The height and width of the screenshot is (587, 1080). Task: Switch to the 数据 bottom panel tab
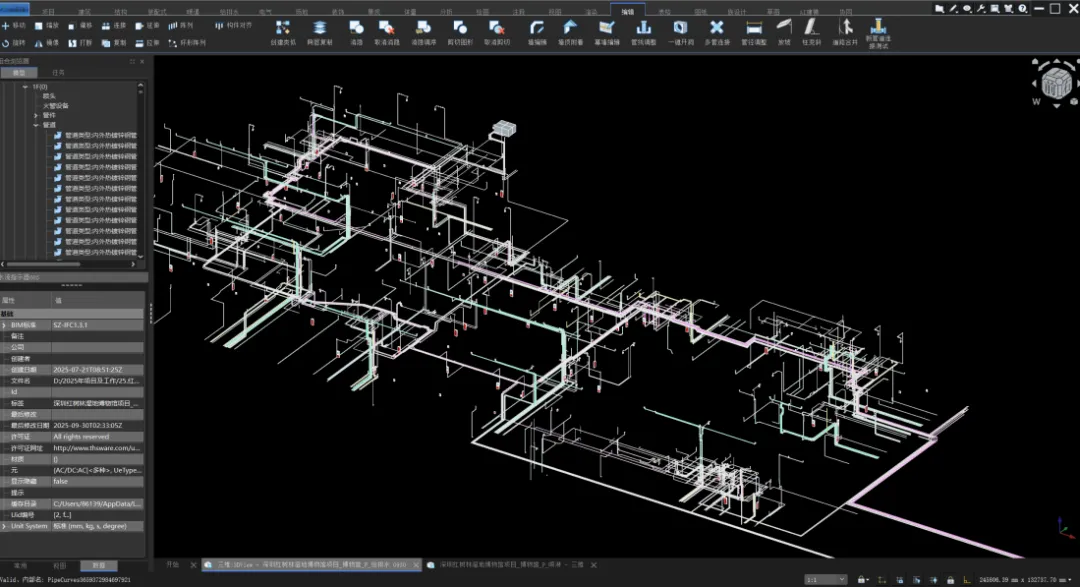click(x=99, y=565)
